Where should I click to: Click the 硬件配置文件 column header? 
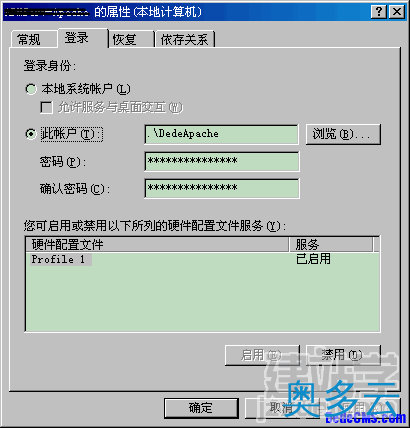[157, 245]
